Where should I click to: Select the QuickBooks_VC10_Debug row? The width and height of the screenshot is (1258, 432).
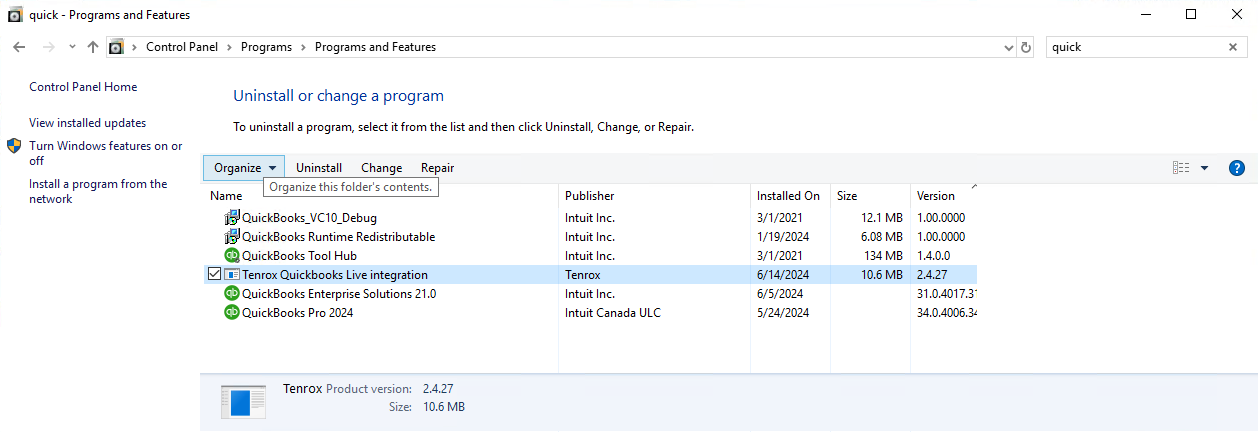pos(590,217)
